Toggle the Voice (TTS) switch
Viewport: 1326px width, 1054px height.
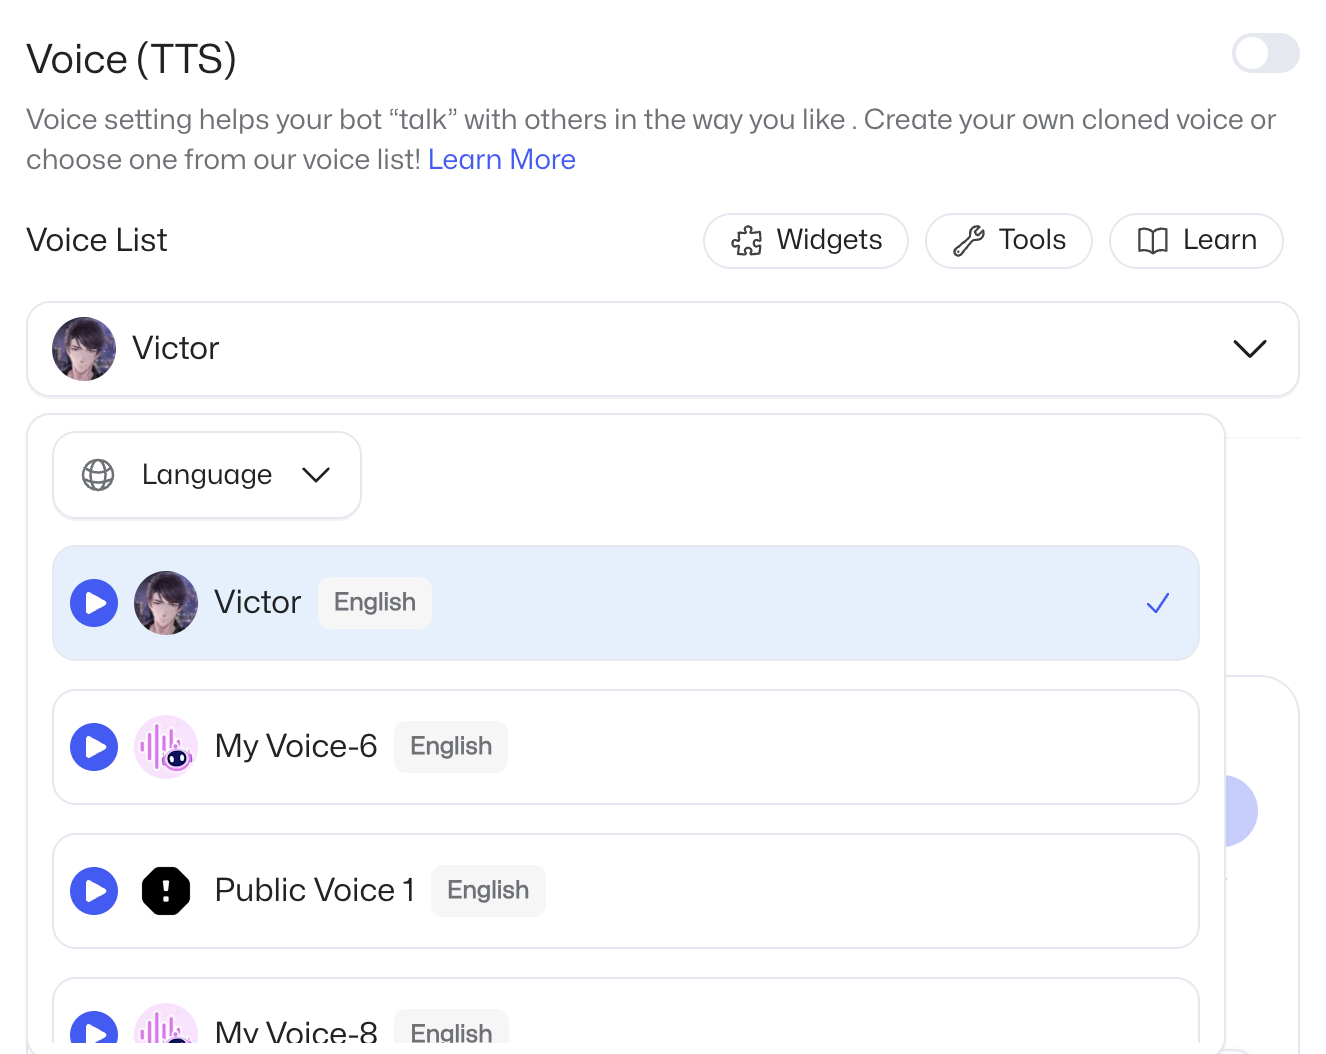pyautogui.click(x=1265, y=53)
